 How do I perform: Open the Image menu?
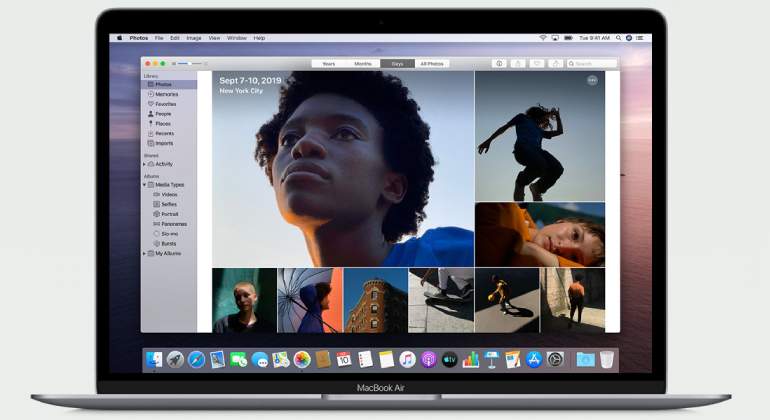tap(193, 38)
